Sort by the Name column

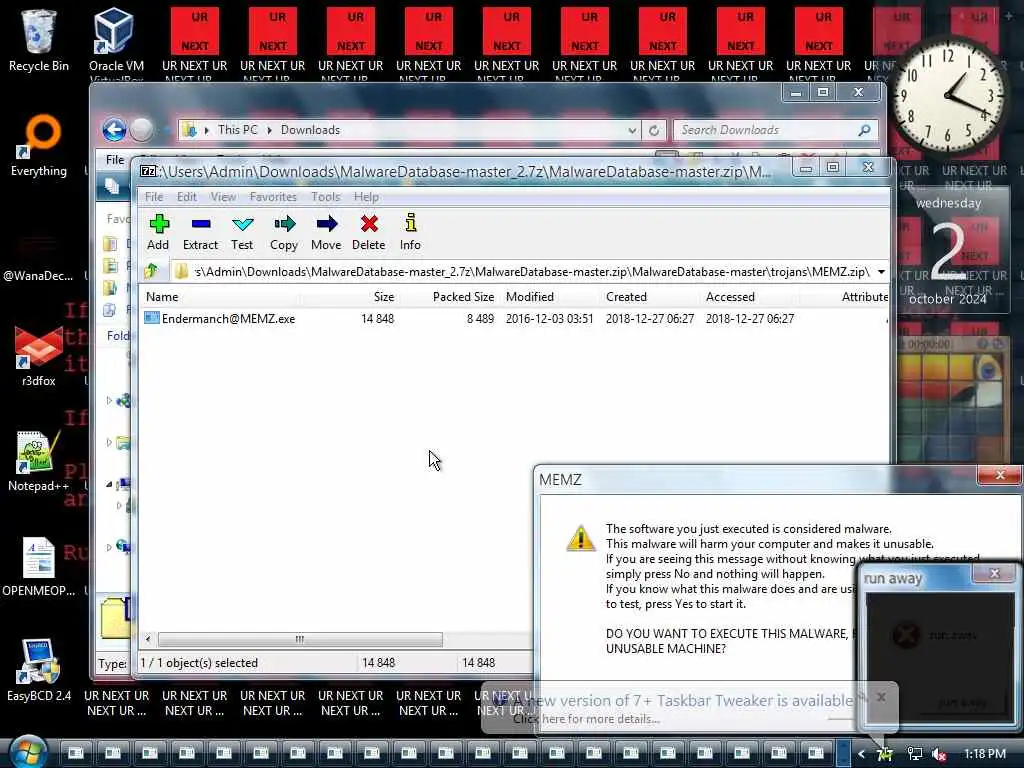tap(162, 296)
